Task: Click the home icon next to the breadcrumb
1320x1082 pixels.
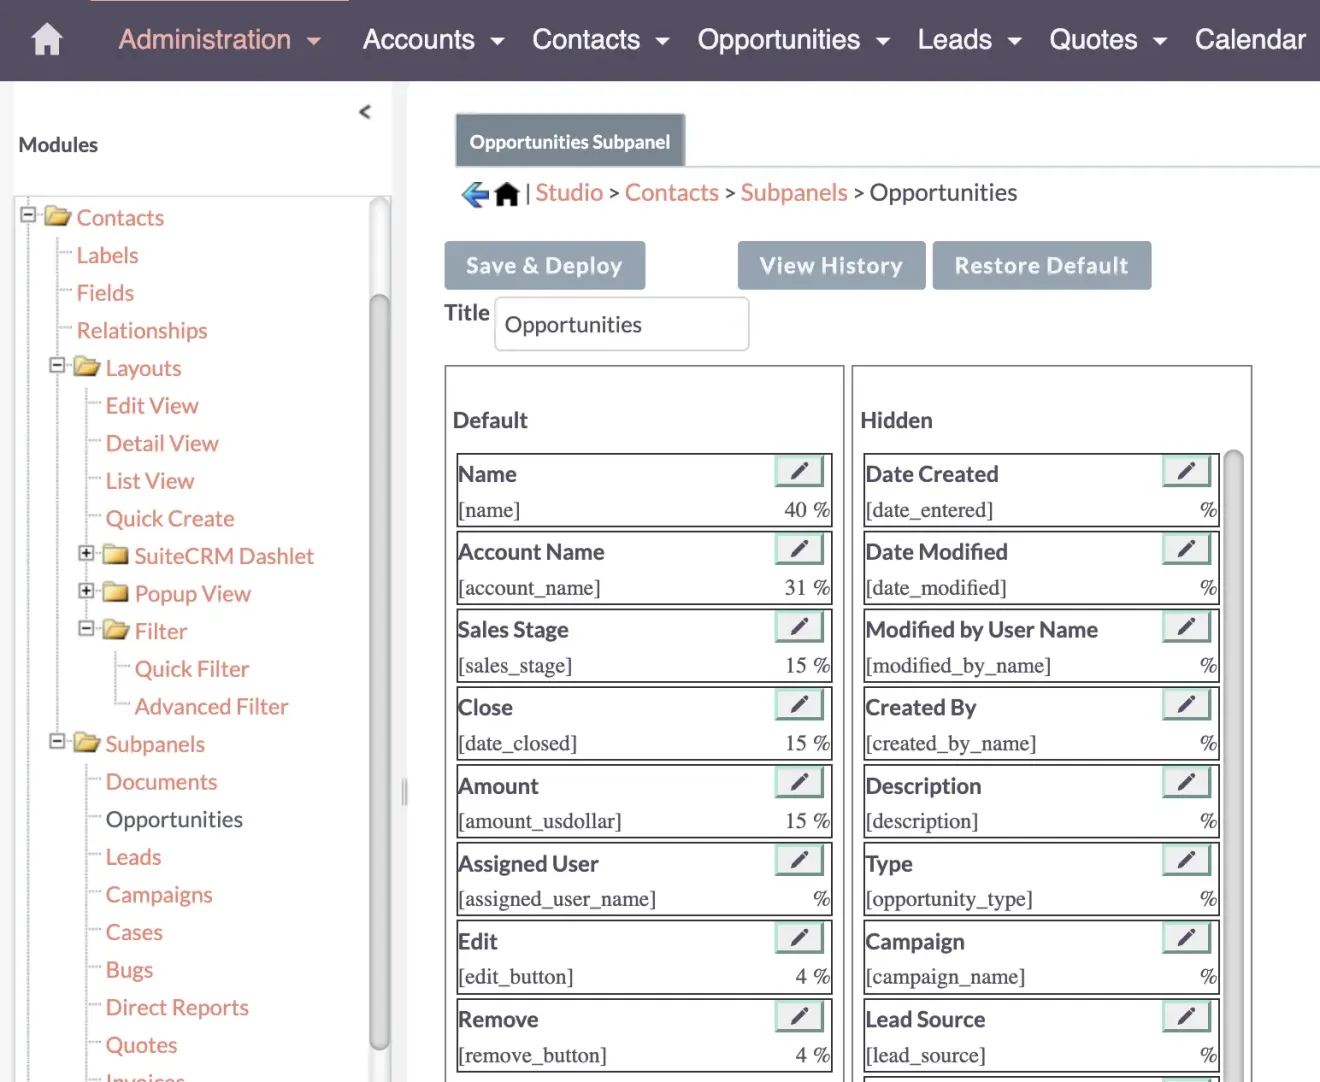Action: pos(506,192)
